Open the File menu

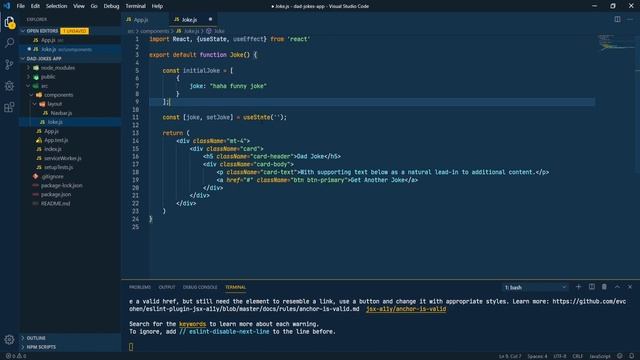click(x=20, y=6)
